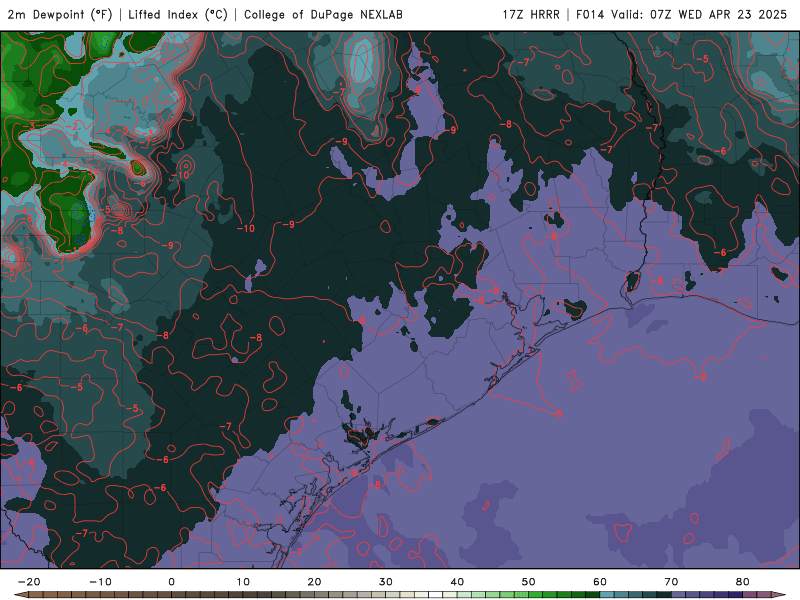Screen dimensions: 800x600
Task: Click the -20 label on the color scale
Action: click(x=29, y=582)
